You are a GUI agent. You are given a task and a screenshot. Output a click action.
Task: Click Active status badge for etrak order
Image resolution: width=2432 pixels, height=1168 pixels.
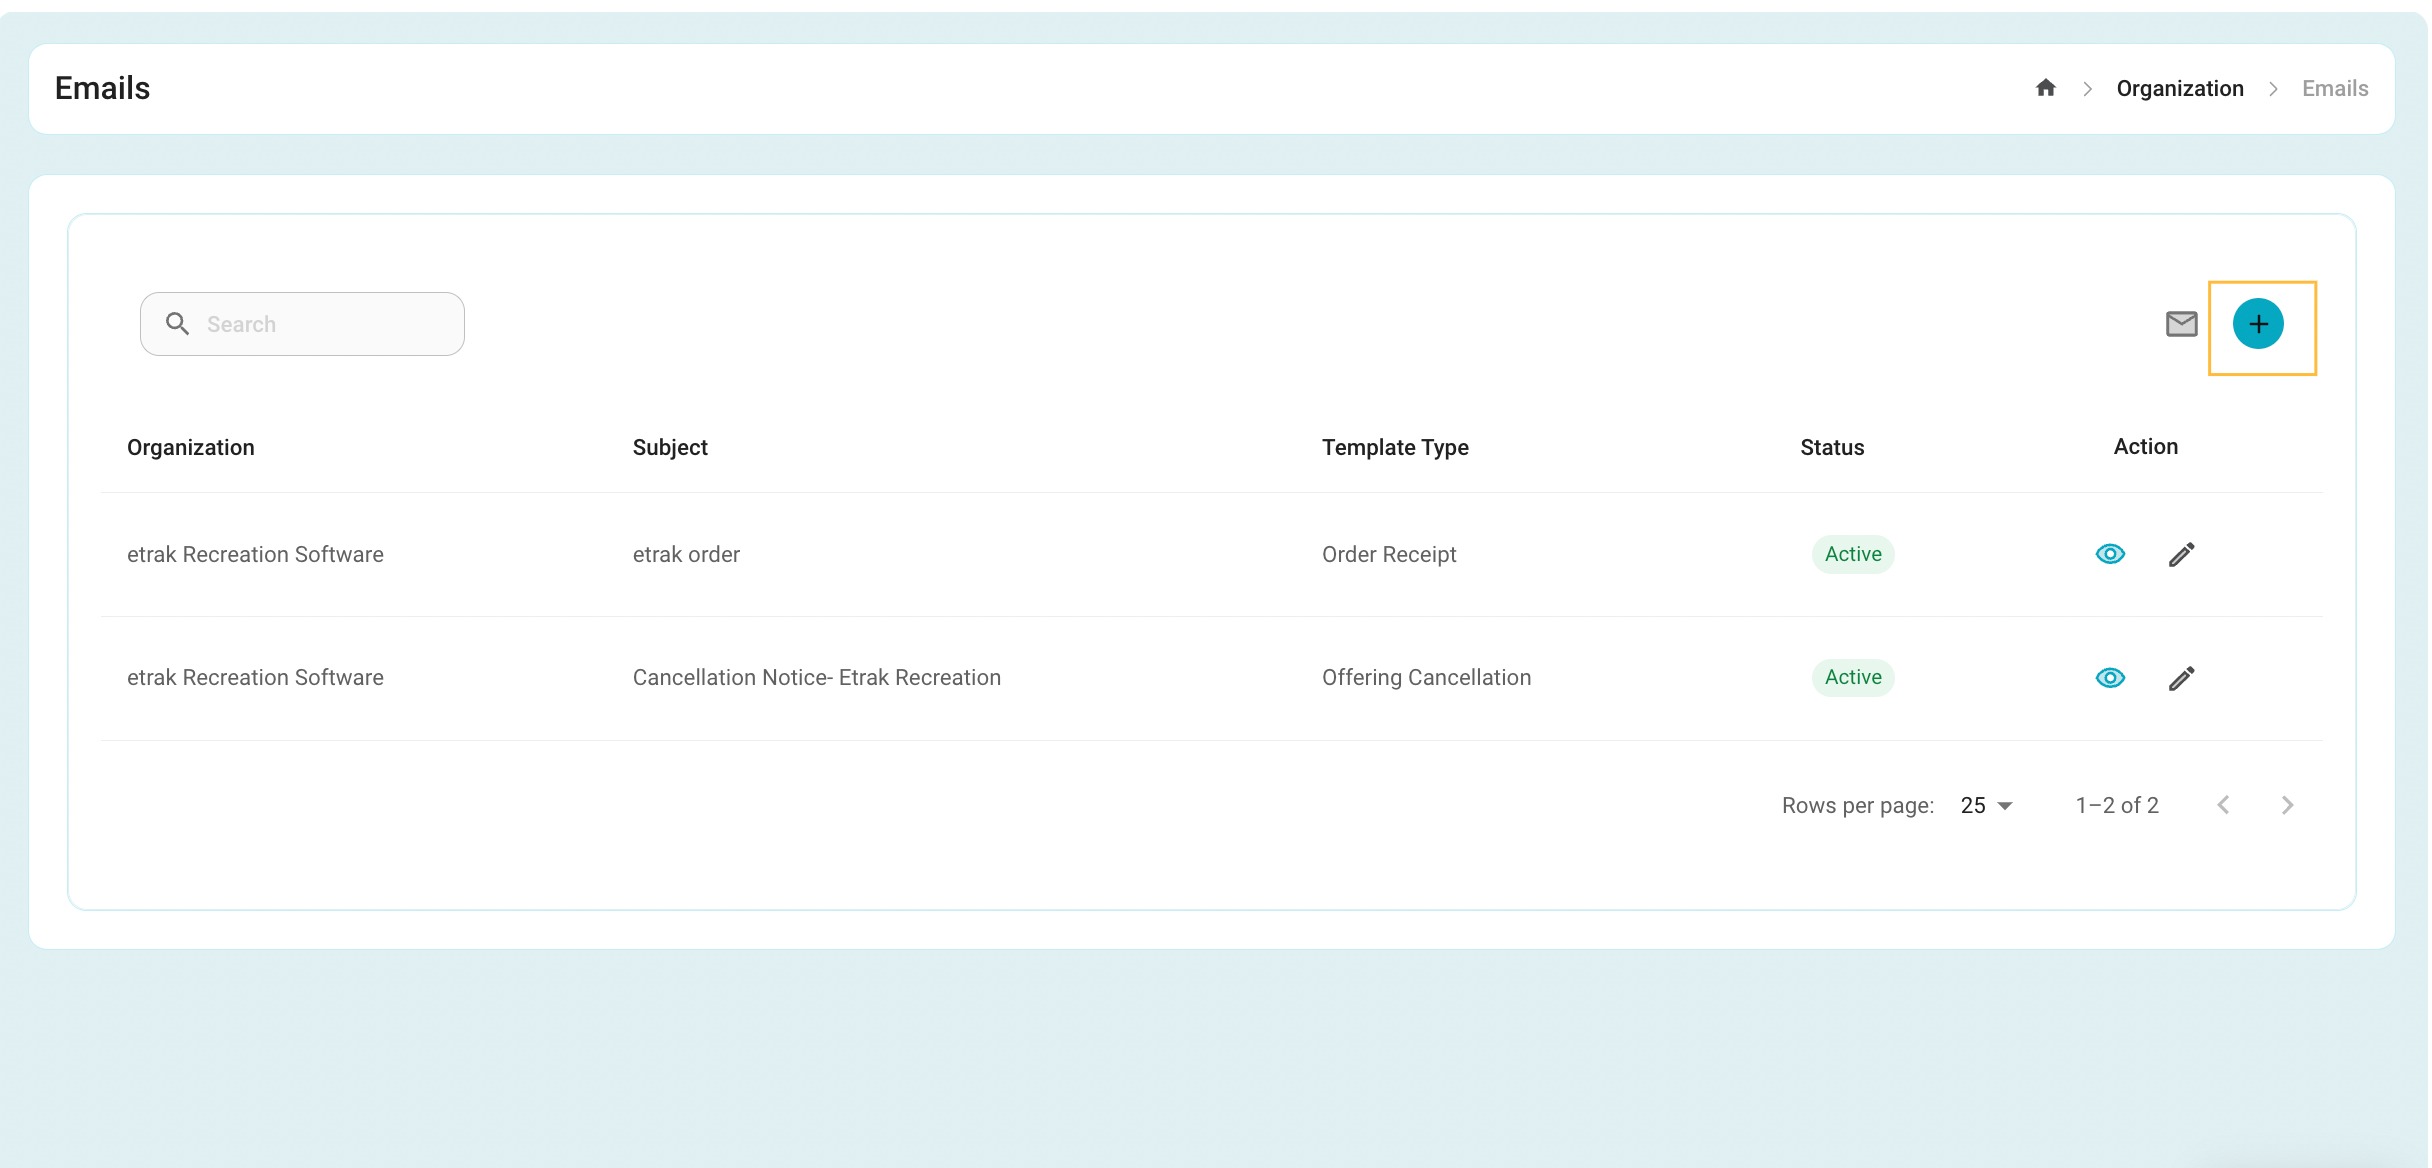[1853, 554]
